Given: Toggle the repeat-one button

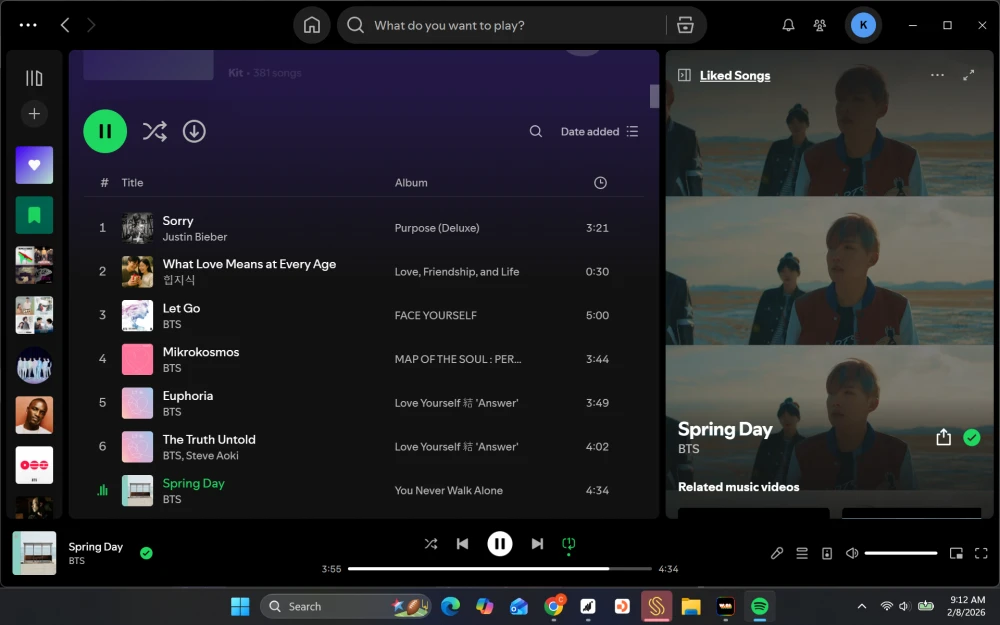Looking at the screenshot, I should 568,543.
